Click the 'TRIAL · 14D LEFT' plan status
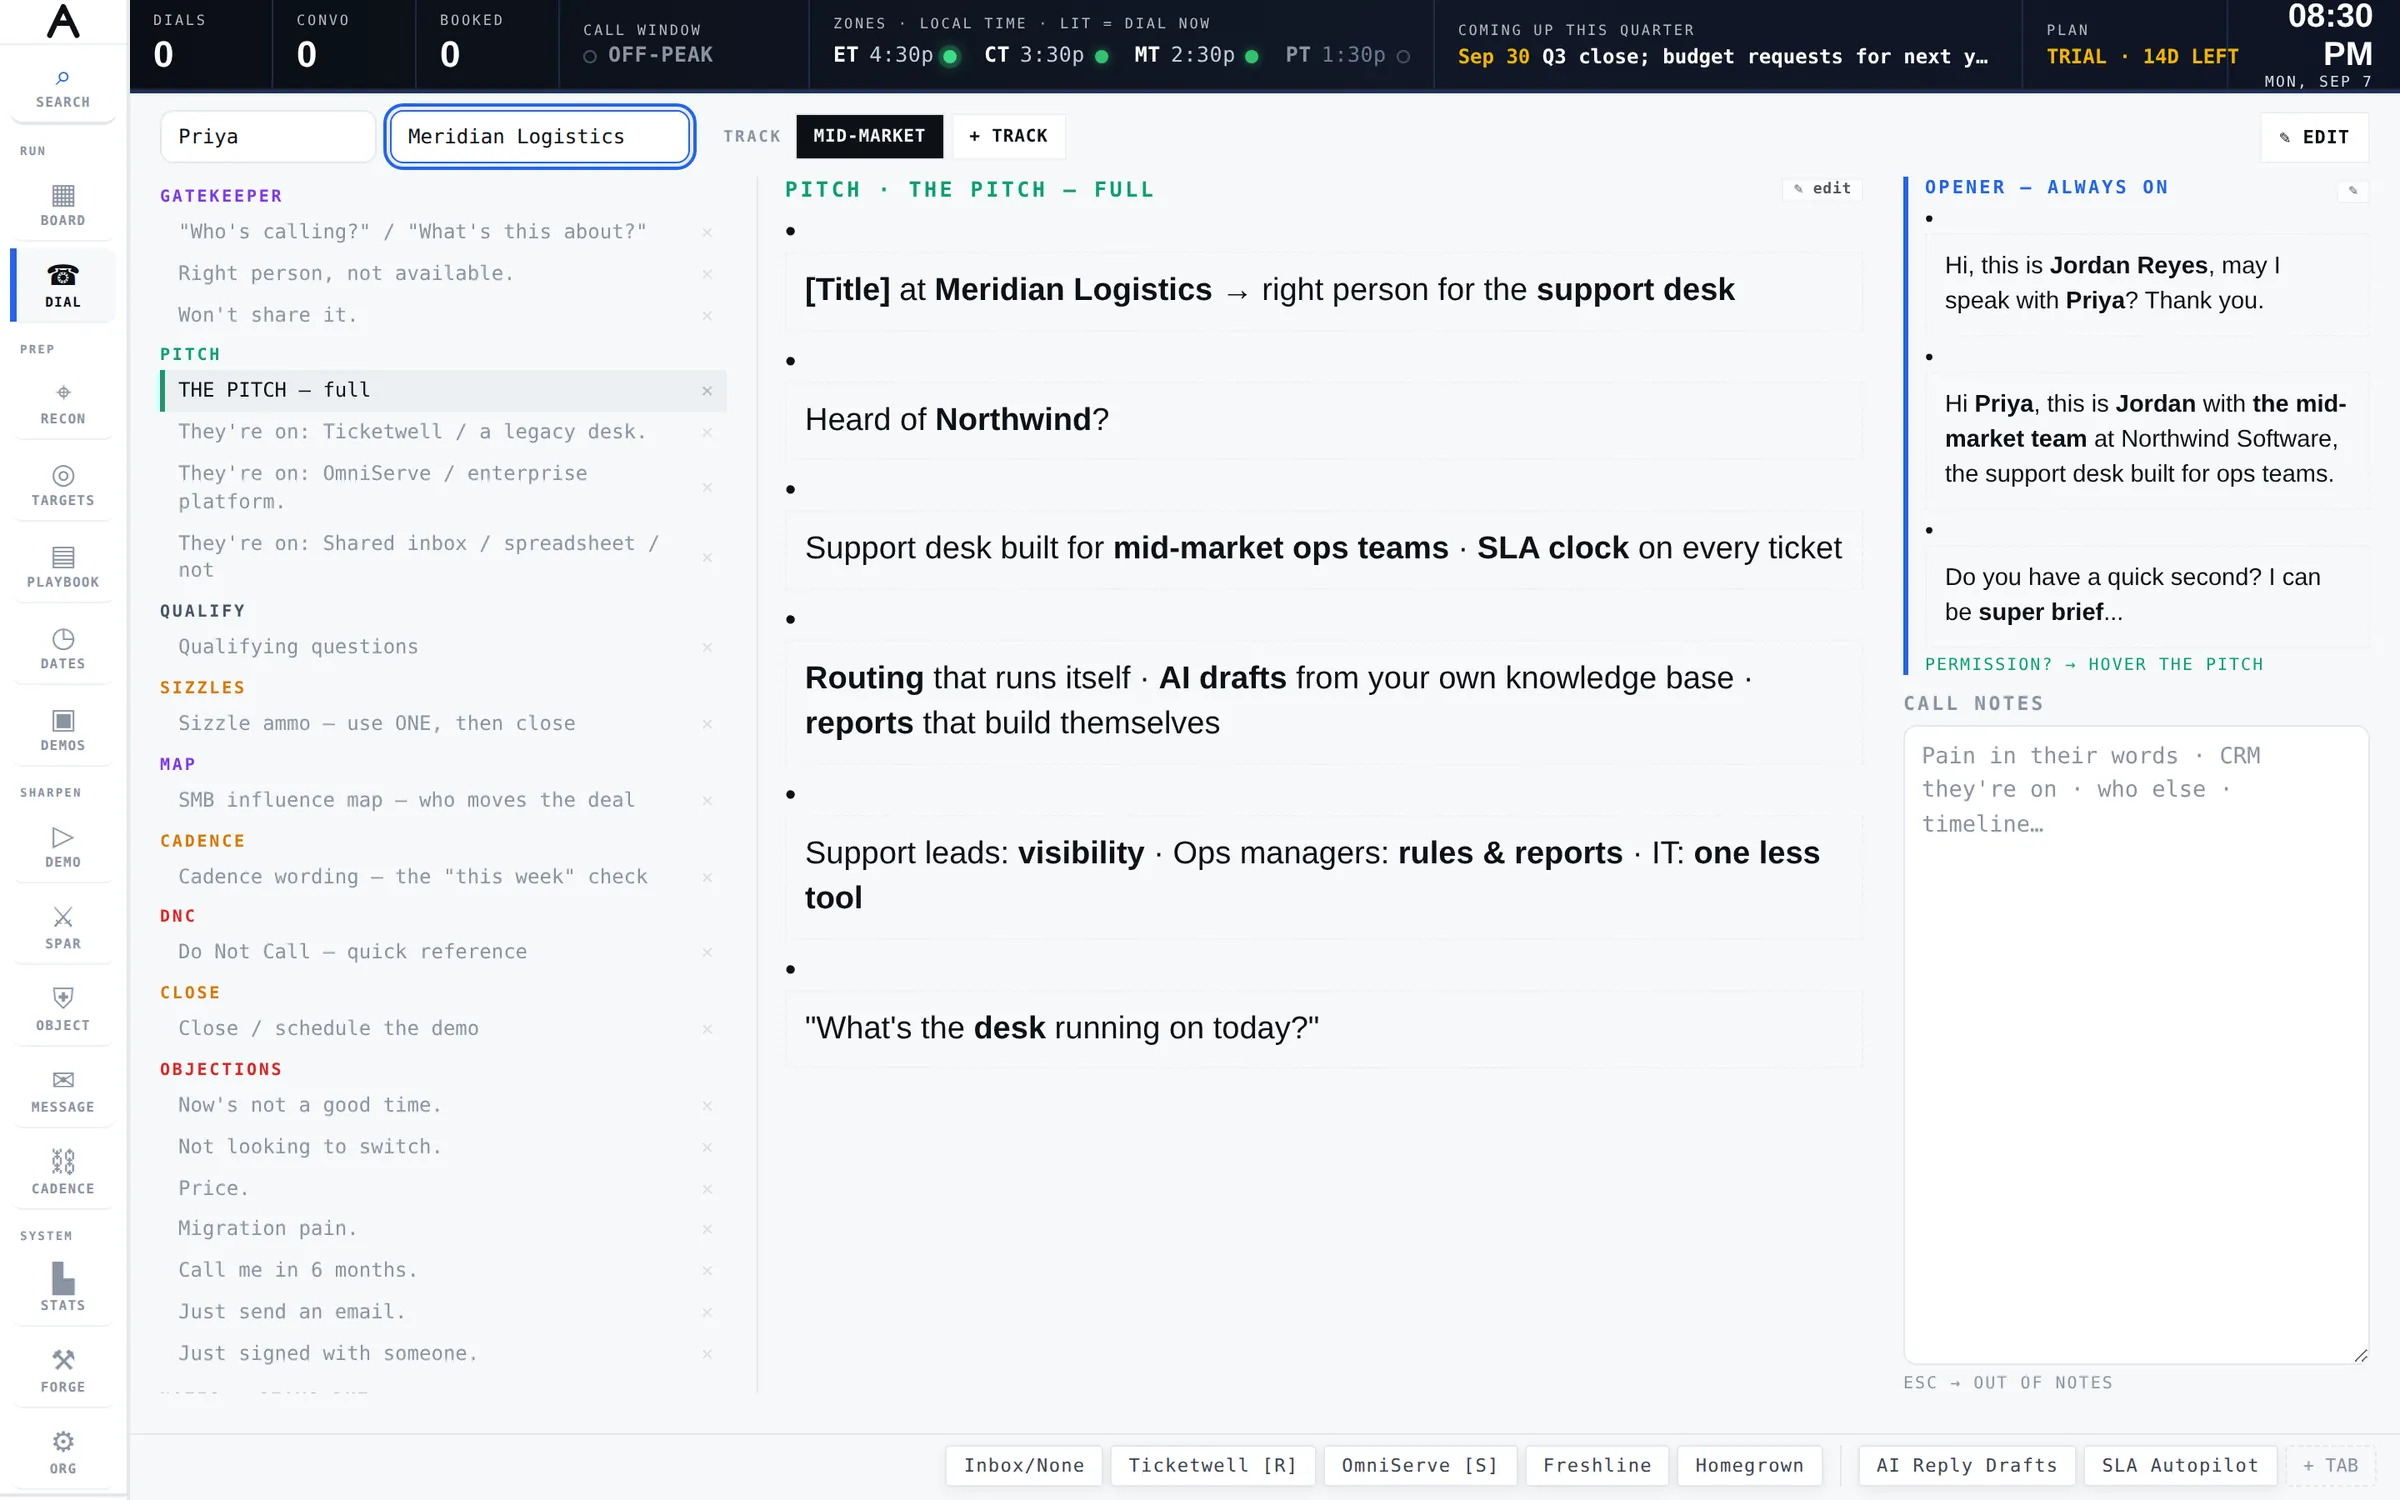2400x1500 pixels. [x=2142, y=57]
